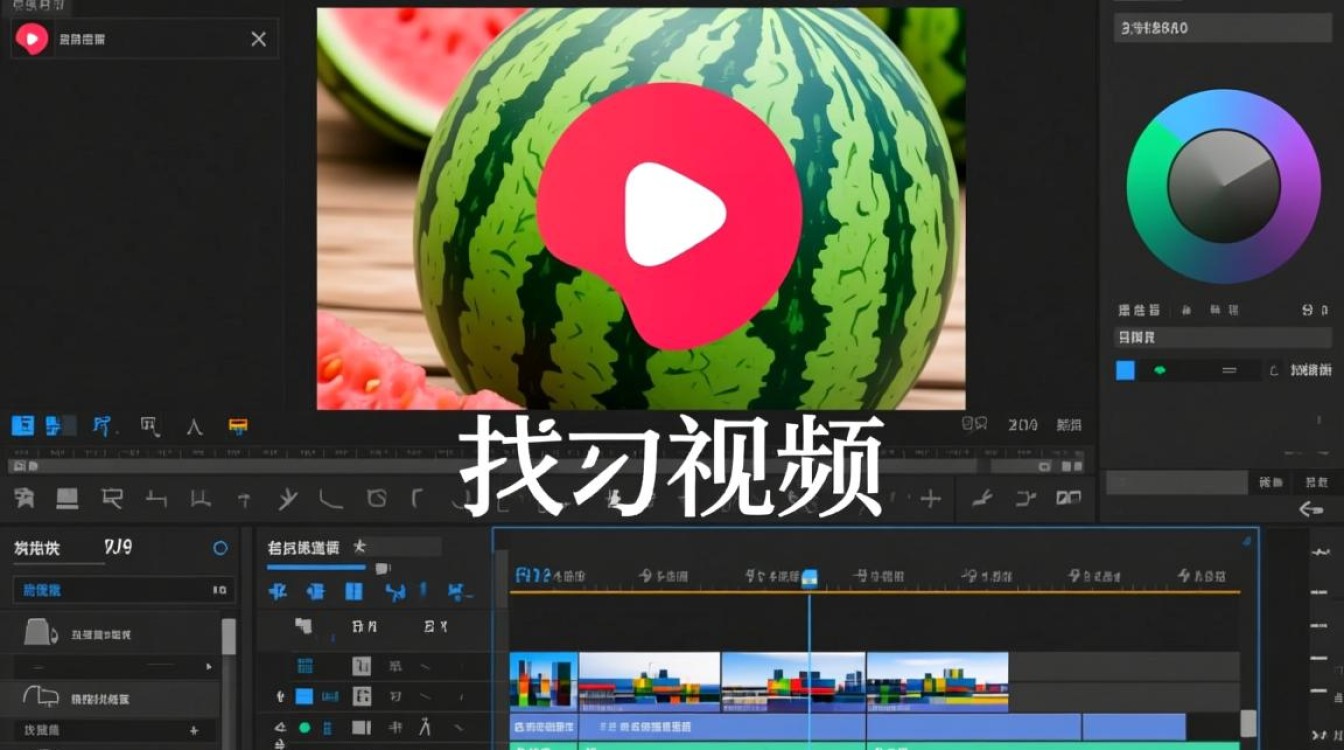The image size is (1344, 750).
Task: Click the gray dial inside the color wheel
Action: pos(1223,186)
